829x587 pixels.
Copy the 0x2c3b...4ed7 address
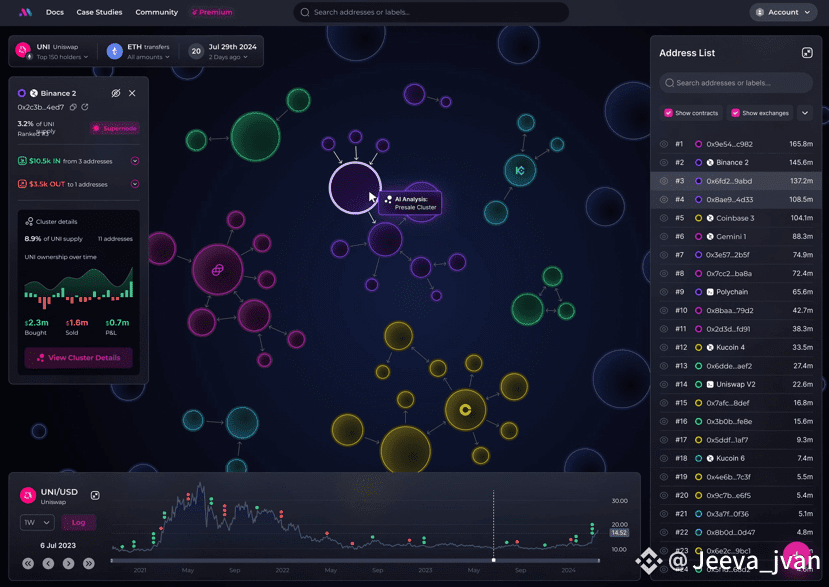(x=73, y=107)
